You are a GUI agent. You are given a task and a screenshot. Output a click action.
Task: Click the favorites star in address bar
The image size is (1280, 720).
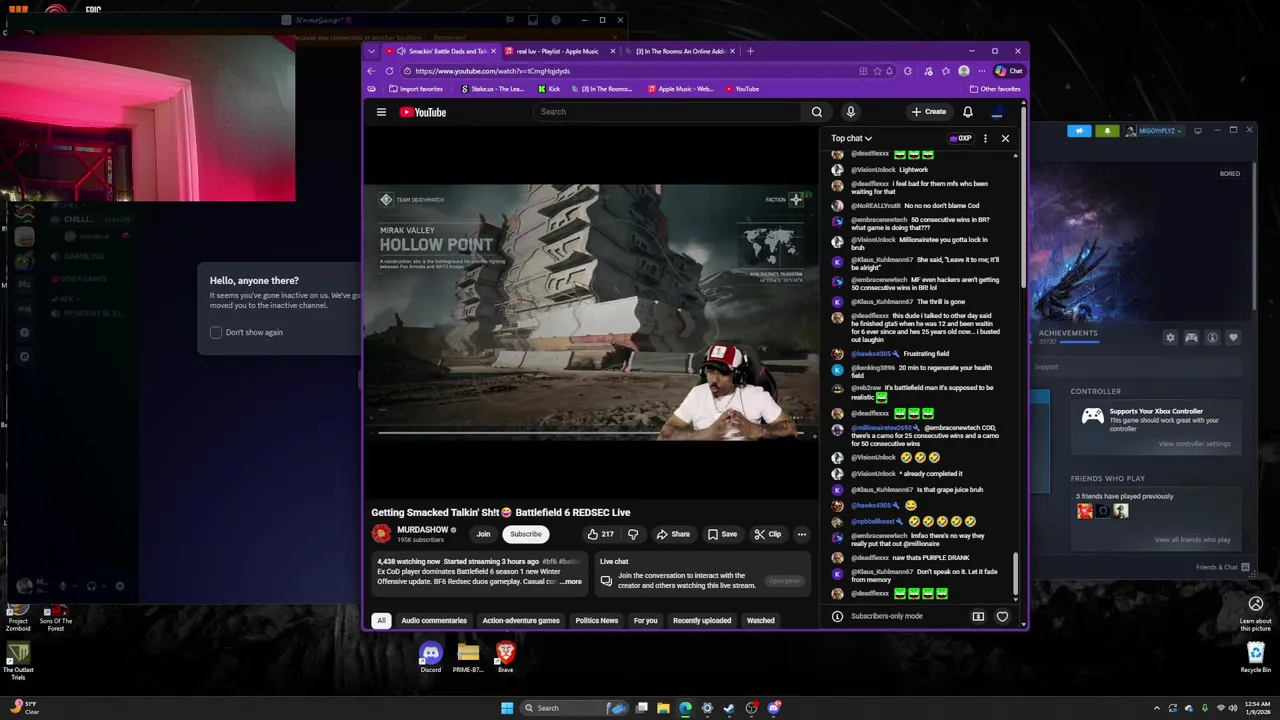point(878,71)
